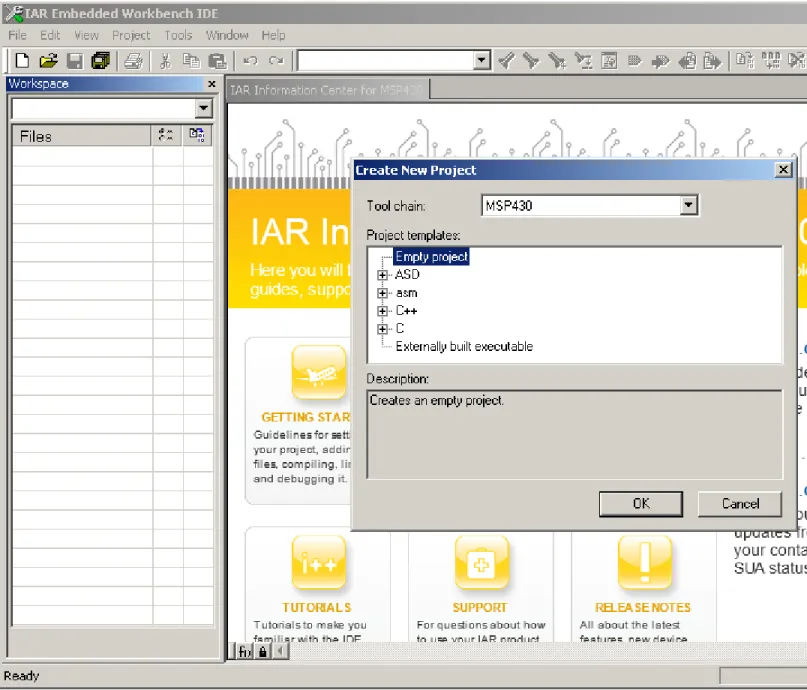807x690 pixels.
Task: Click the Find checkmark icon beside search box
Action: pos(506,61)
